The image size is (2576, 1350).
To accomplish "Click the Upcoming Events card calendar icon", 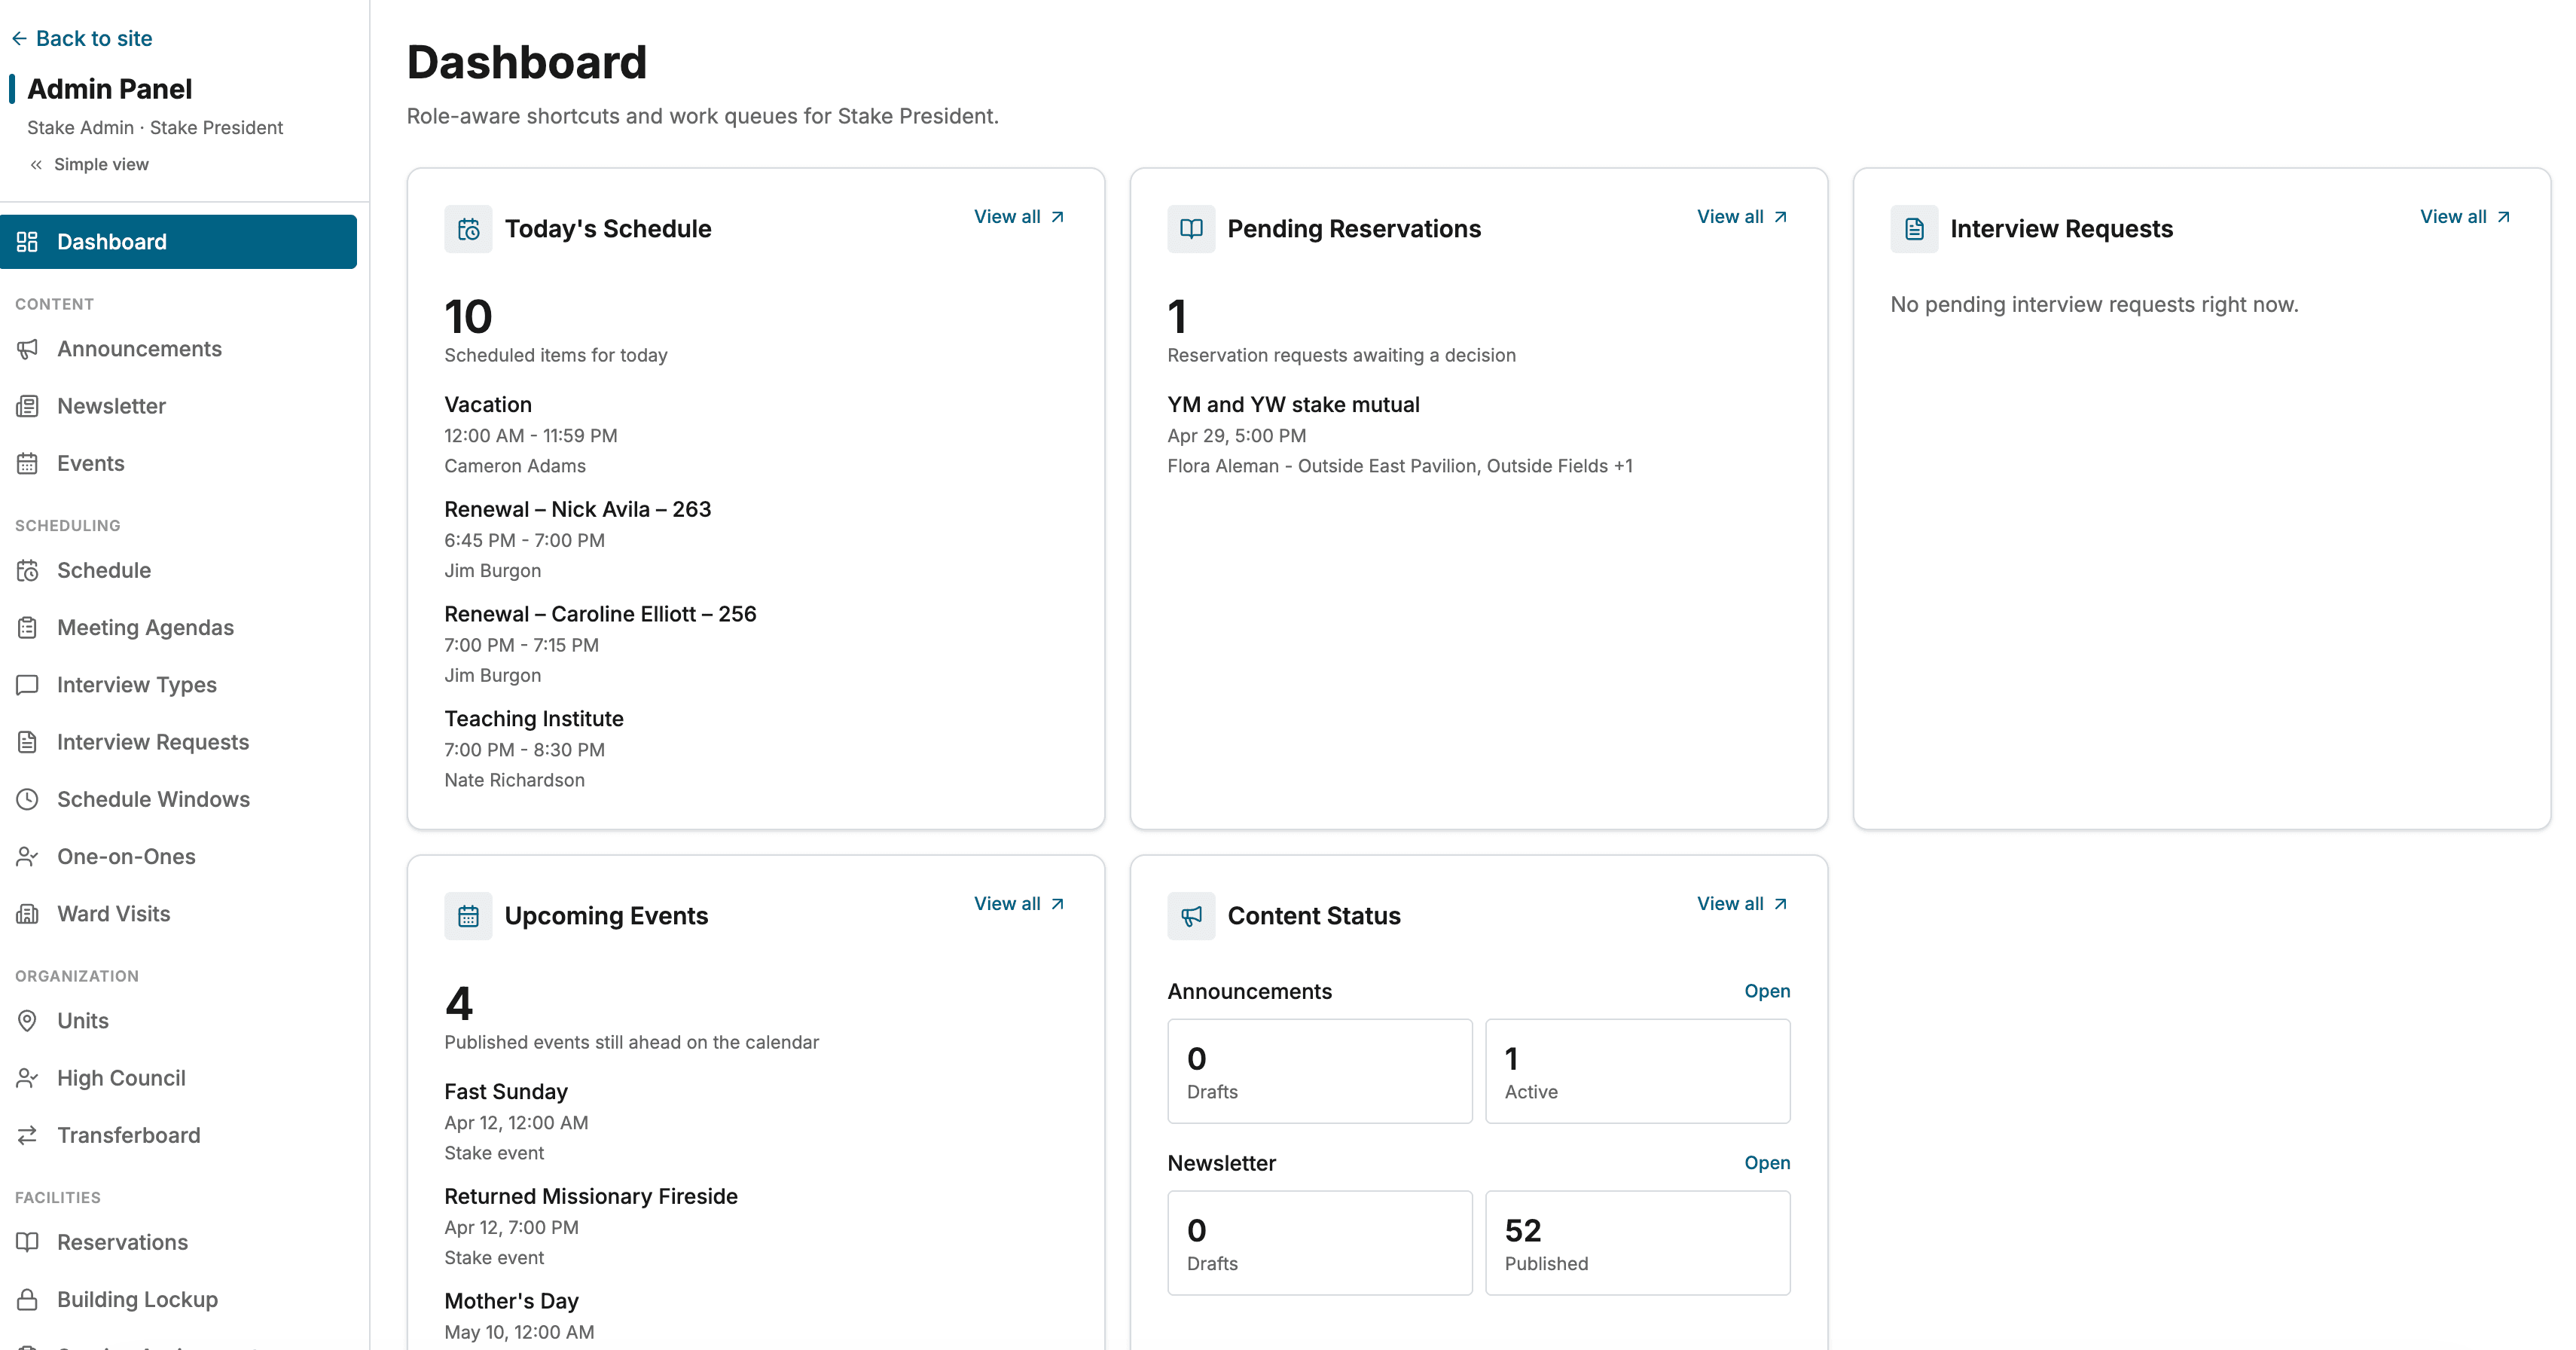I will 468,916.
